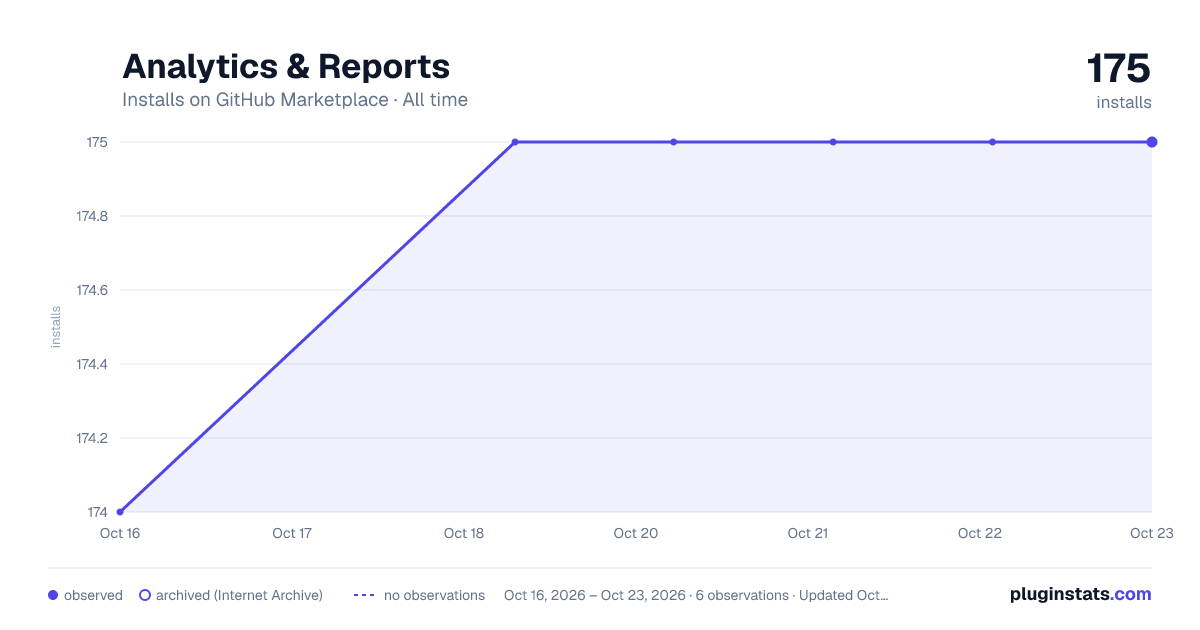
Task: Click the 'archived (Internet Archive)' legend label
Action: (239, 595)
